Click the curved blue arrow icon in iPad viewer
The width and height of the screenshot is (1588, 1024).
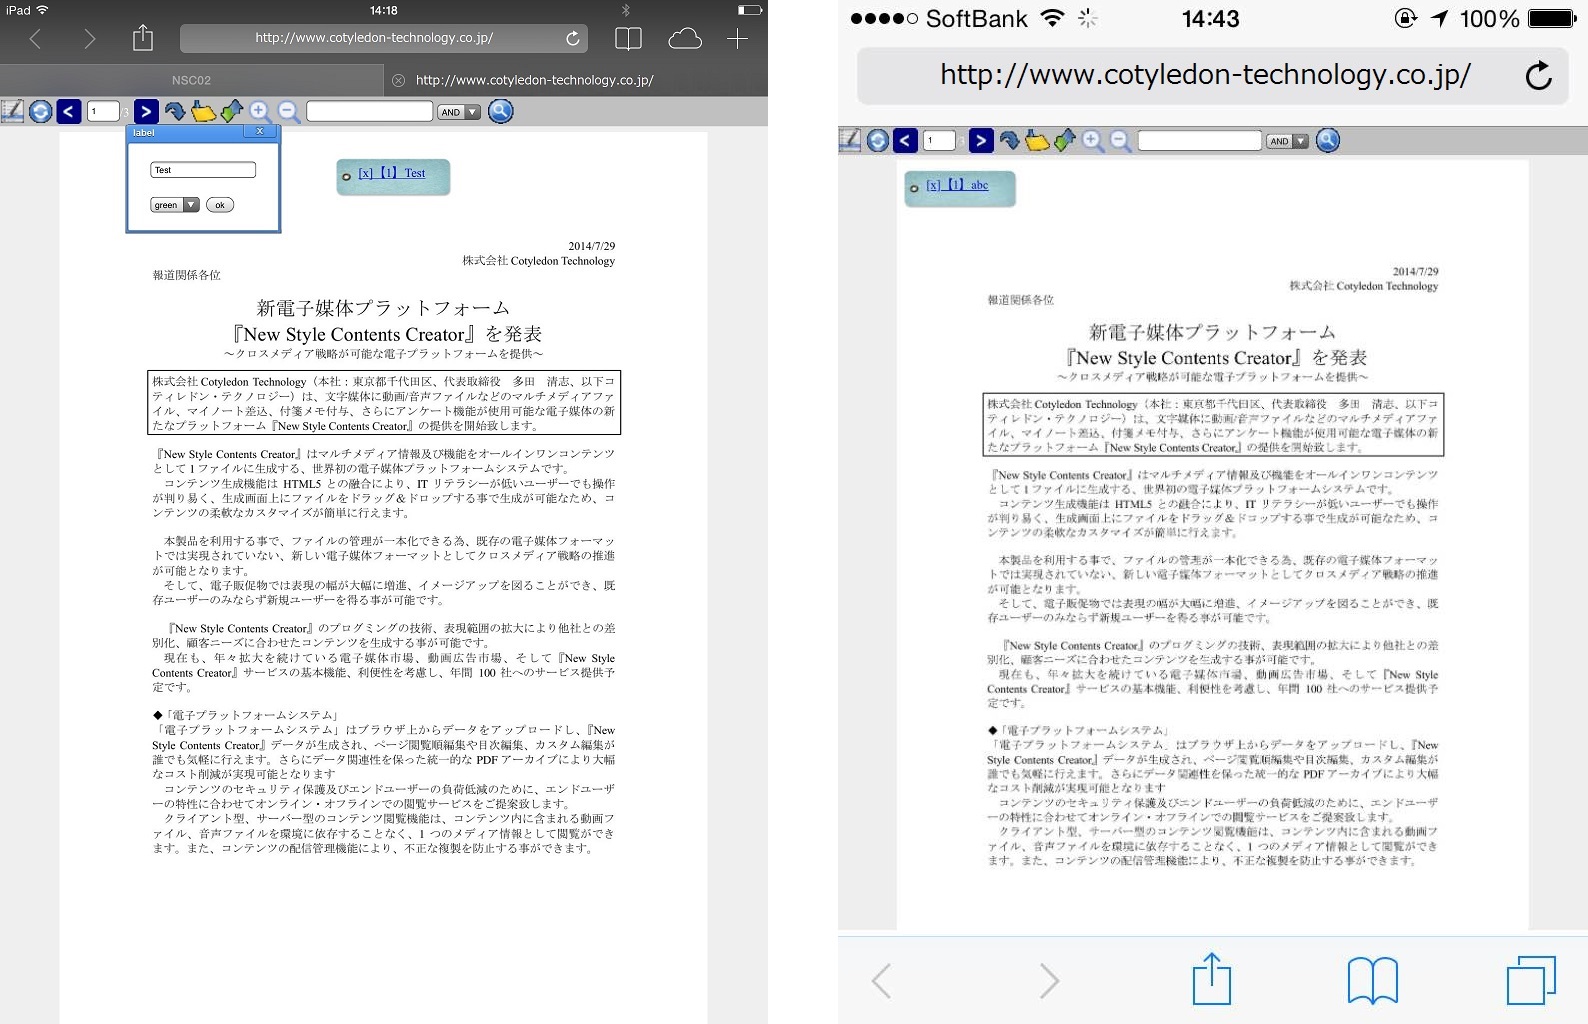tap(174, 111)
